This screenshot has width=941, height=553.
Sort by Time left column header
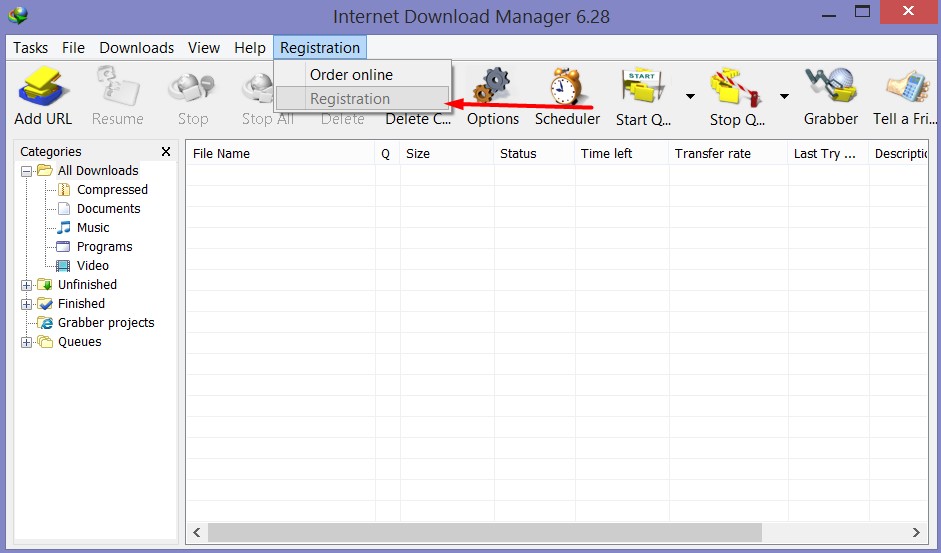point(621,154)
